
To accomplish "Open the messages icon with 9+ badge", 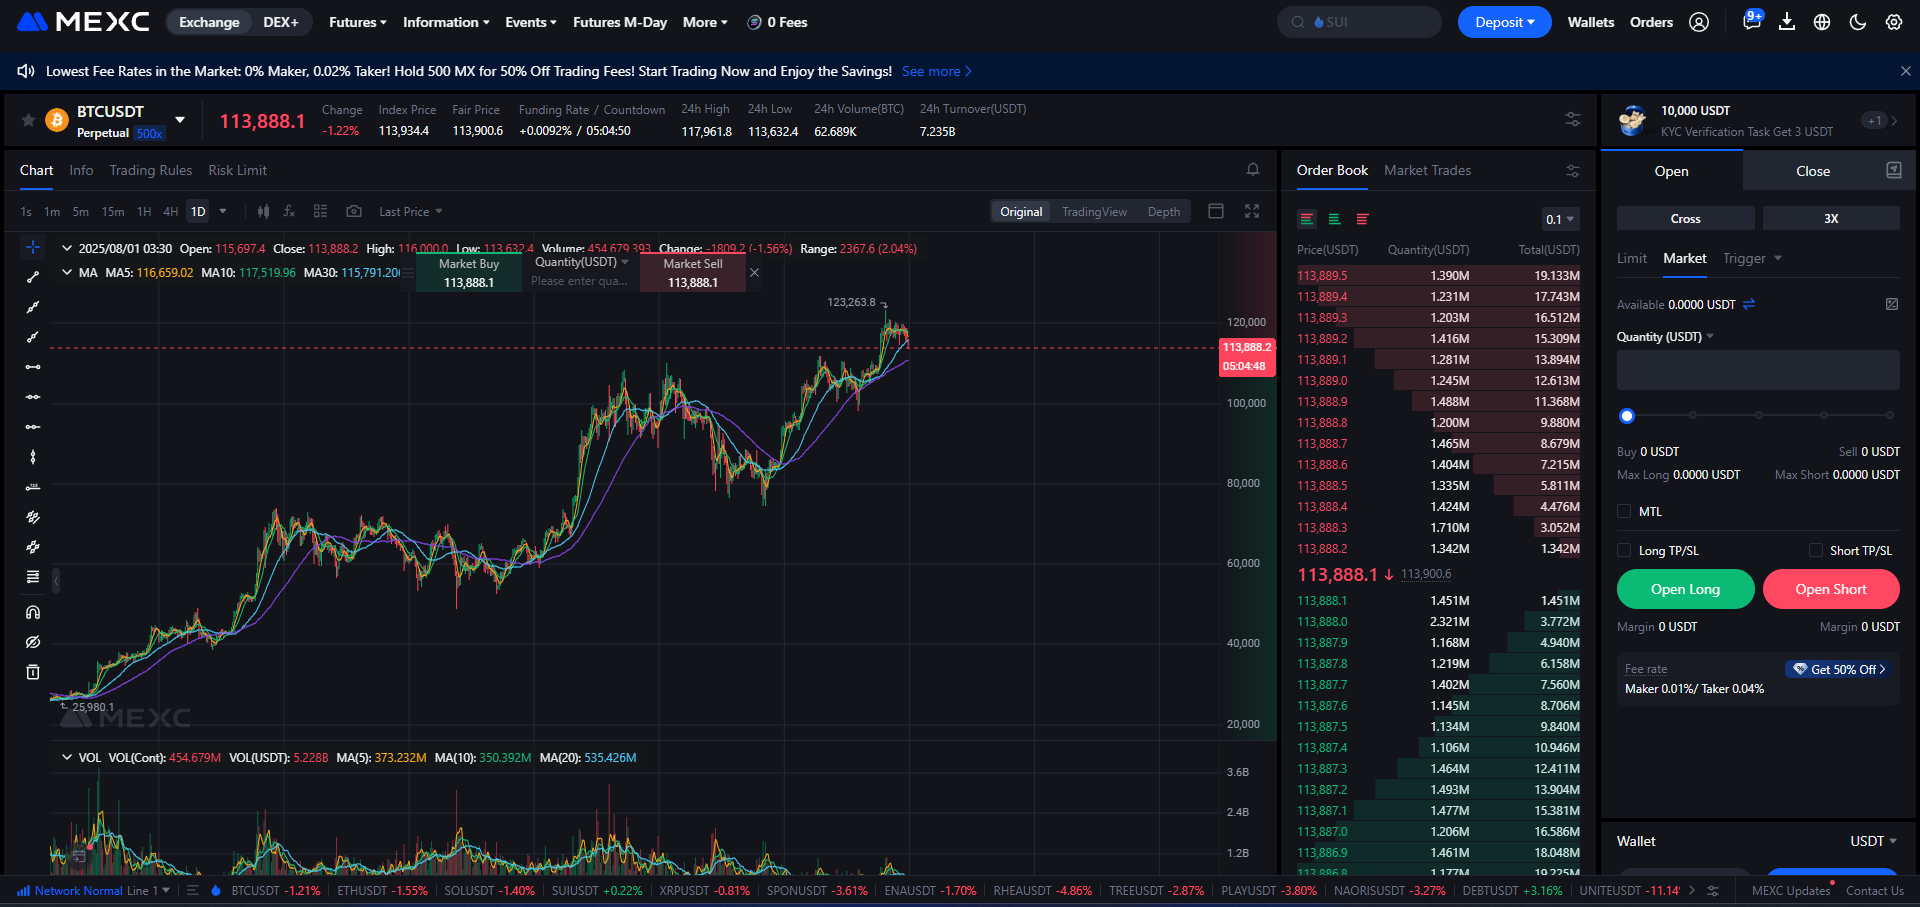I will (1752, 20).
